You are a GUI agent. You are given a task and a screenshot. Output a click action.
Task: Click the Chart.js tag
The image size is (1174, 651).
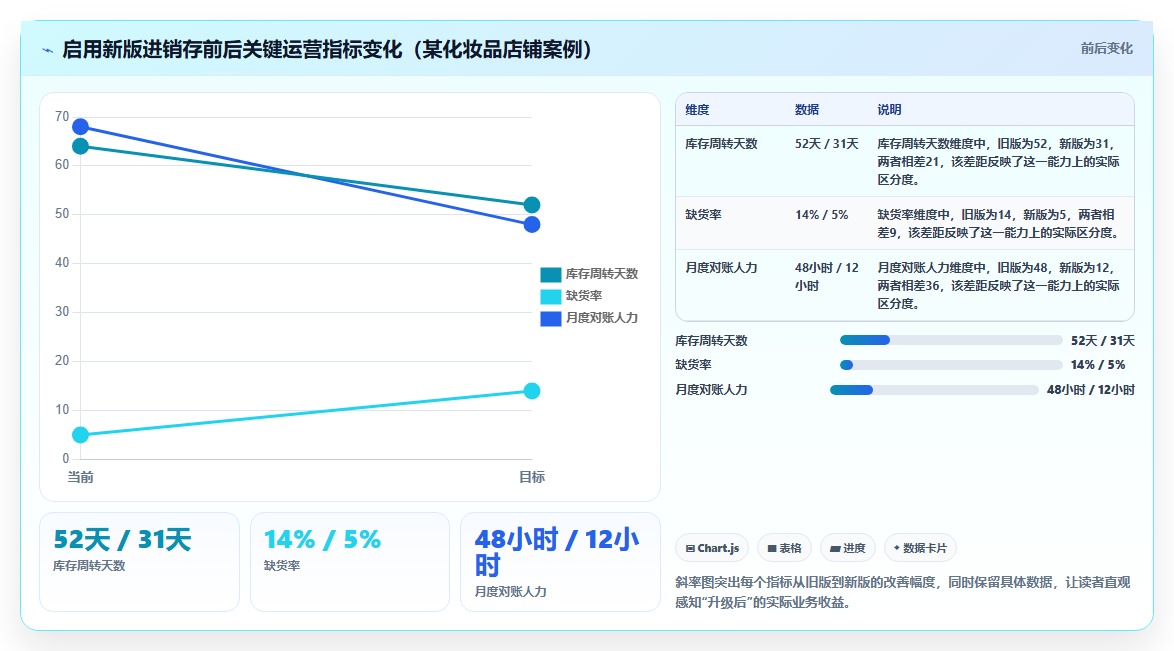pyautogui.click(x=712, y=548)
